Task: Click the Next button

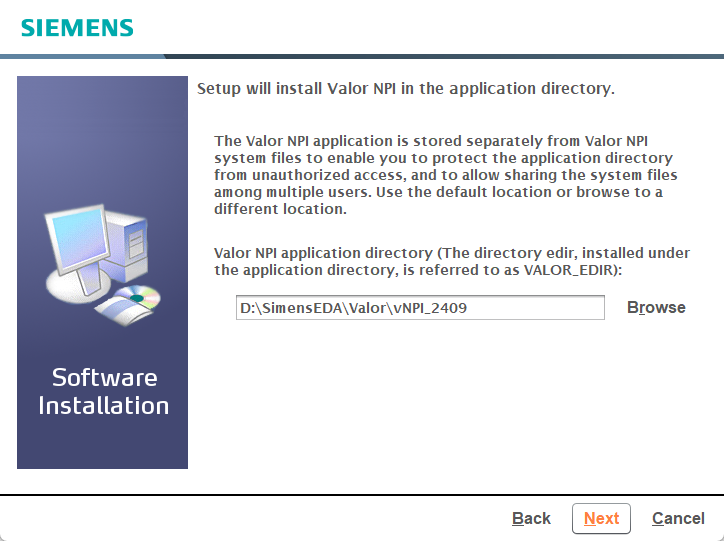Action: (601, 518)
